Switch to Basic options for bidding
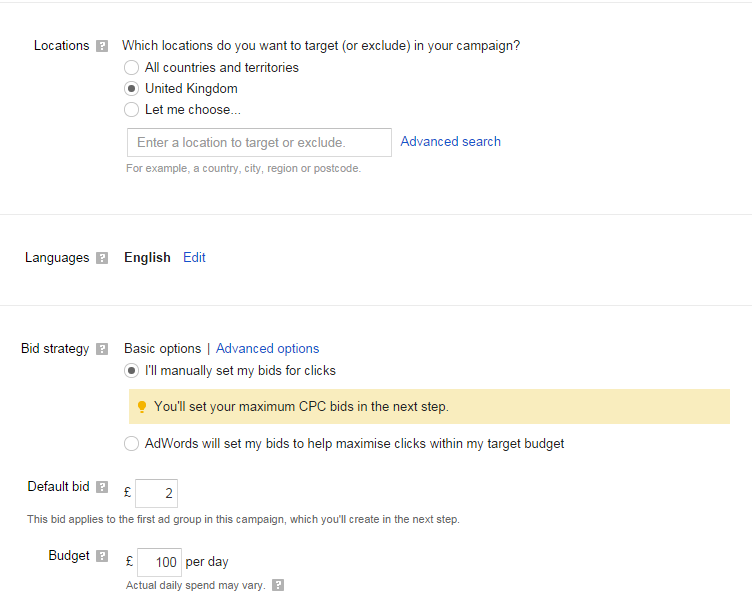The image size is (752, 602). click(163, 349)
